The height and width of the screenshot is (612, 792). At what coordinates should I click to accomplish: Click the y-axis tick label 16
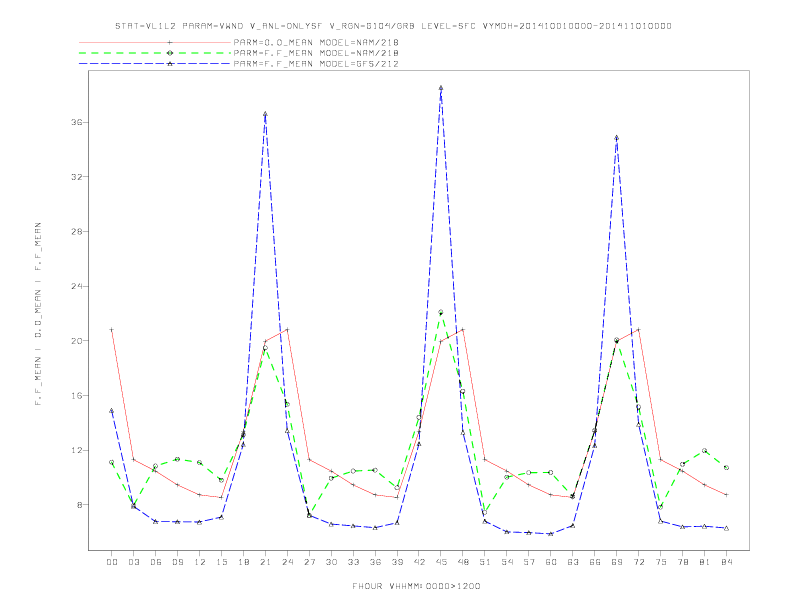pos(77,395)
